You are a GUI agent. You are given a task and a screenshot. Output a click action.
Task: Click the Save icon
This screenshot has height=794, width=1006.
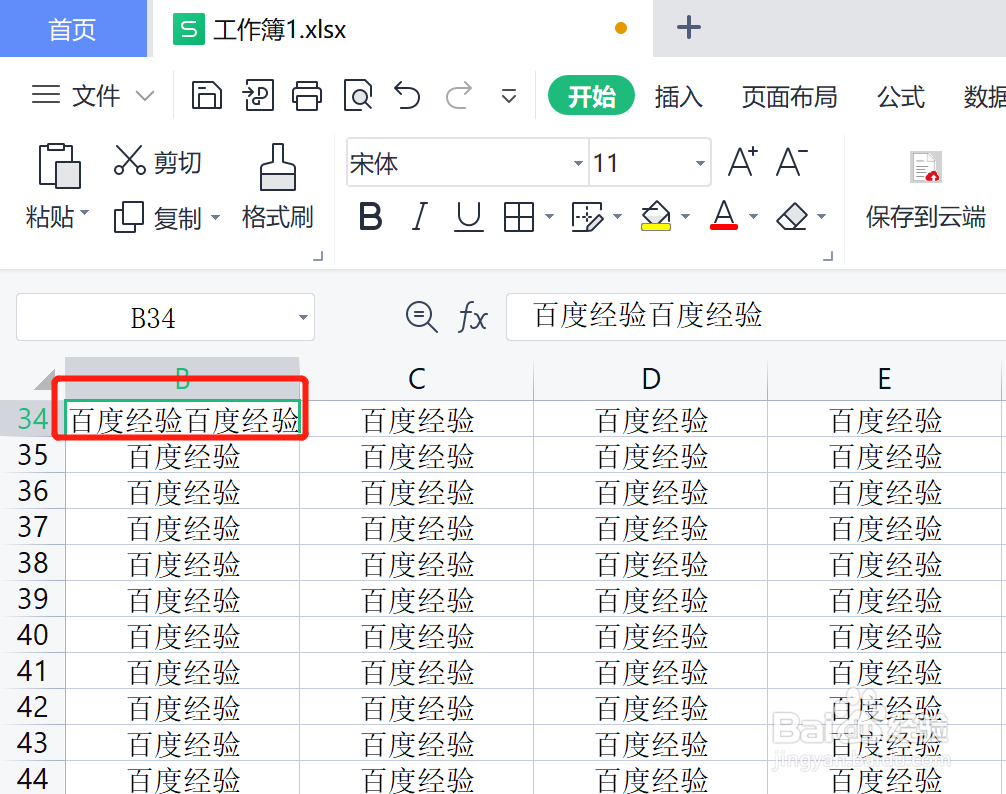pos(206,96)
